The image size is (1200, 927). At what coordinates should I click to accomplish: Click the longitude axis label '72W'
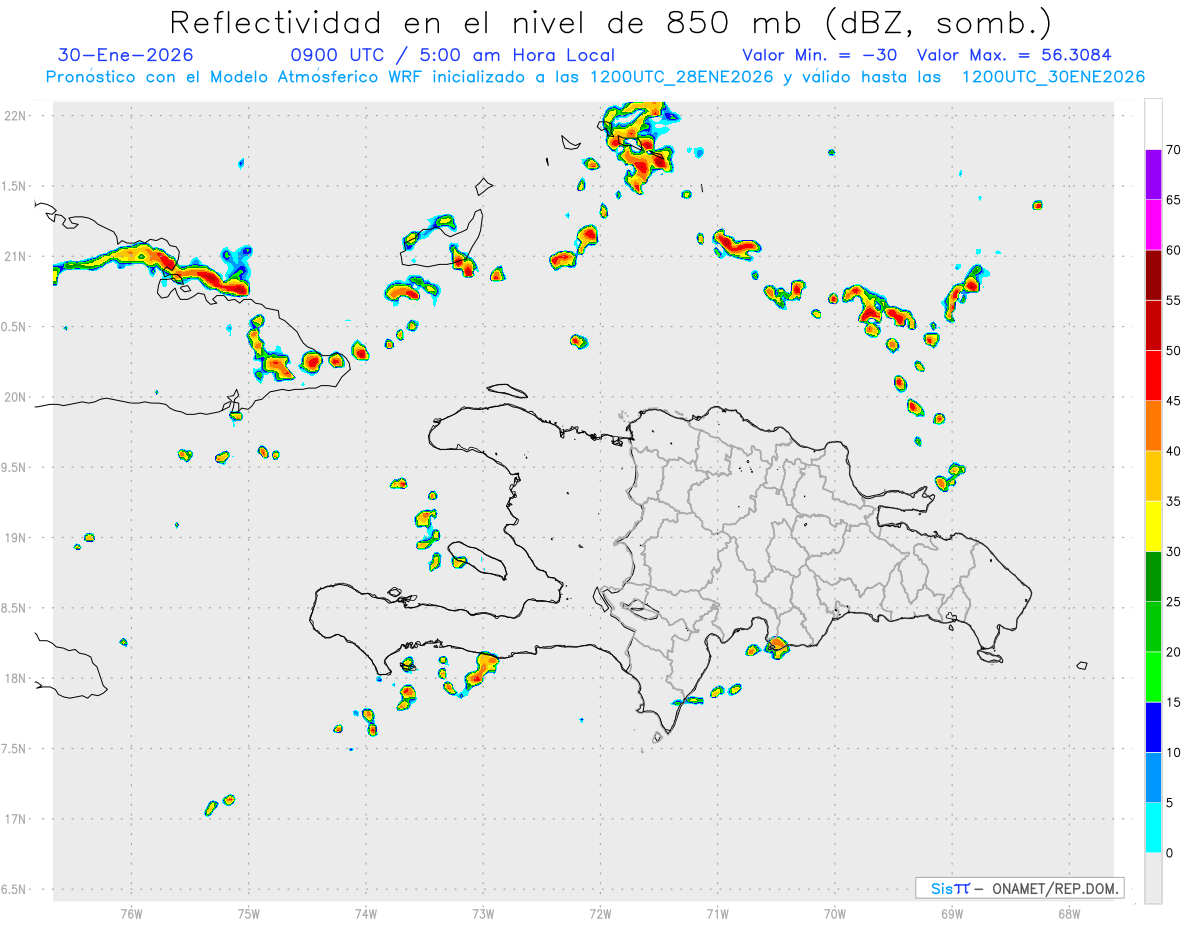tap(600, 914)
